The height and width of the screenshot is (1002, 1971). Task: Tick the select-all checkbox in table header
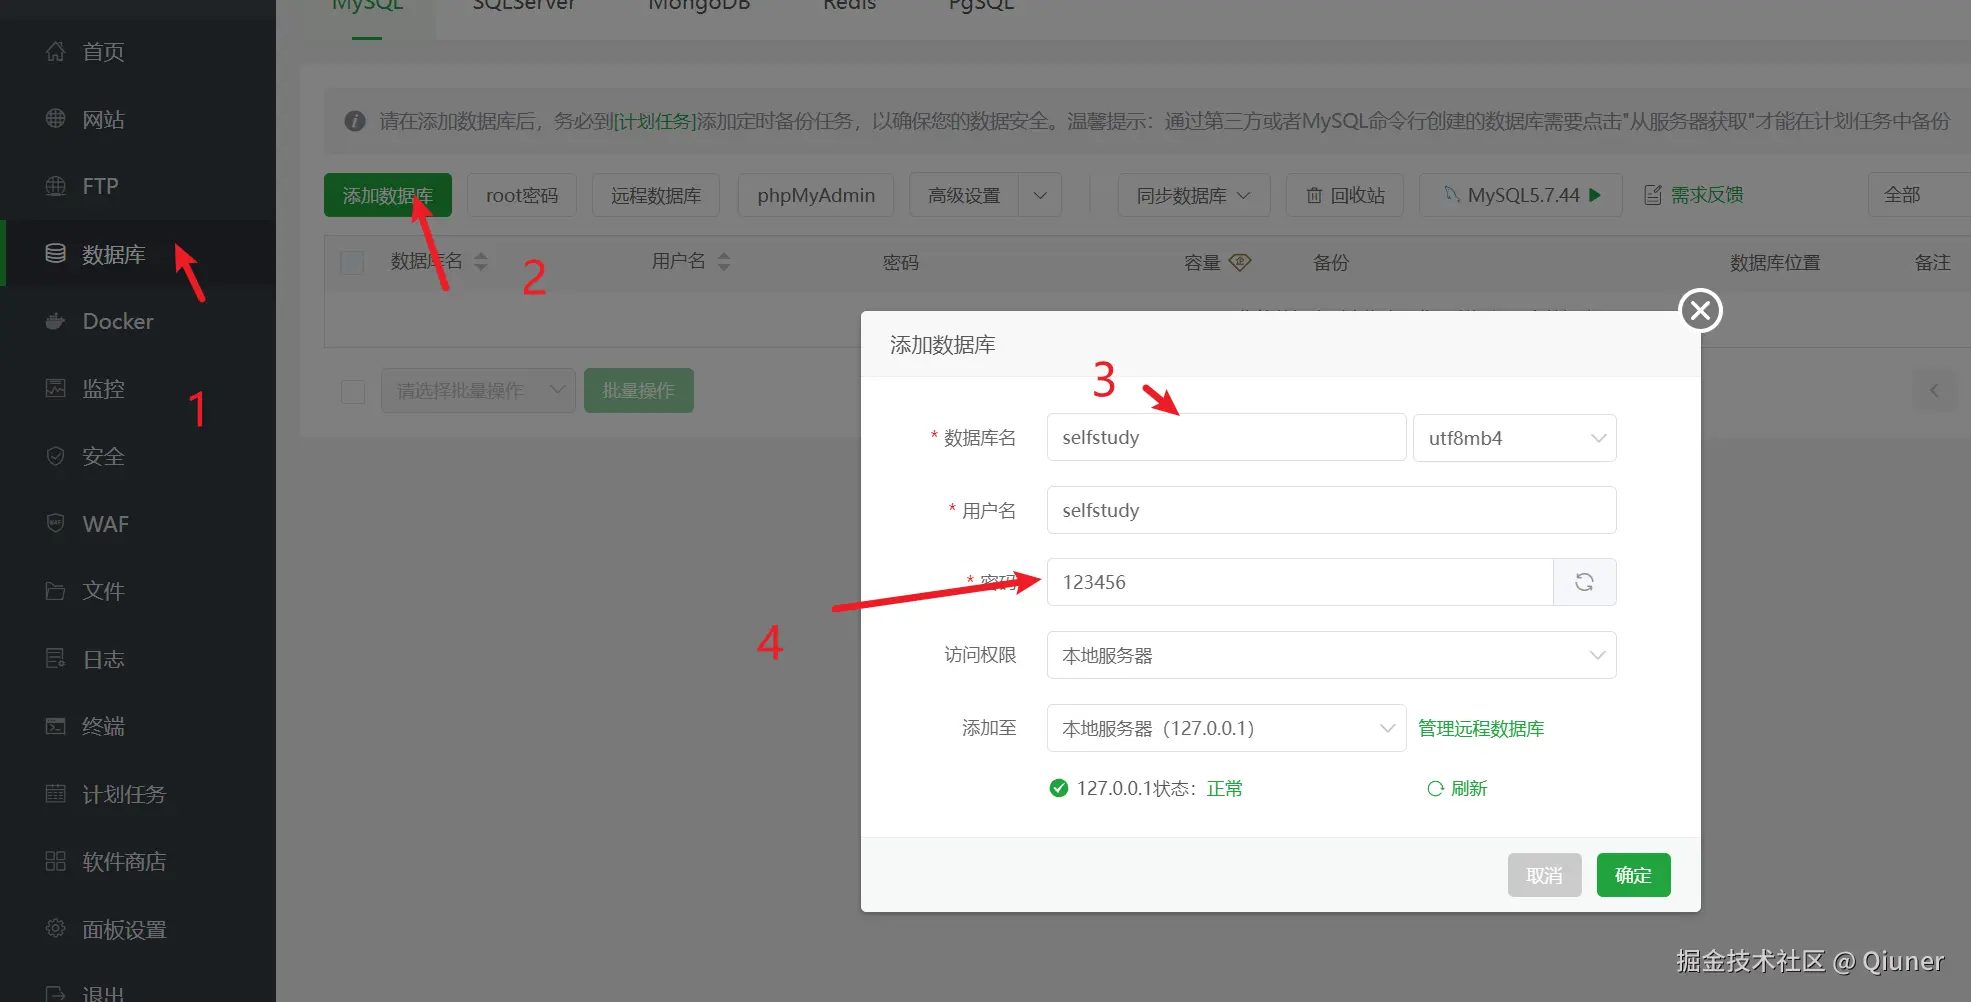pyautogui.click(x=352, y=263)
